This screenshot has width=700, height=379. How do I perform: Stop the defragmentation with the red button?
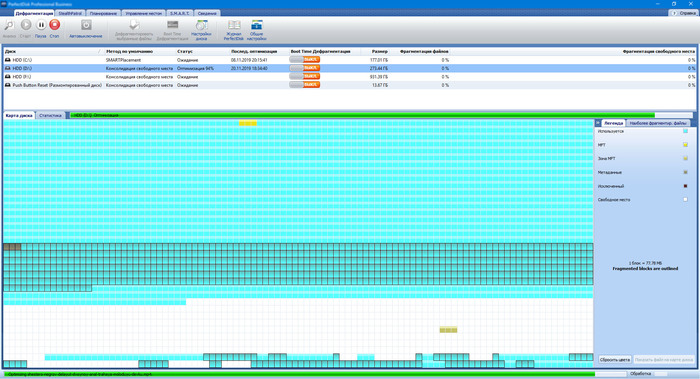(x=54, y=25)
